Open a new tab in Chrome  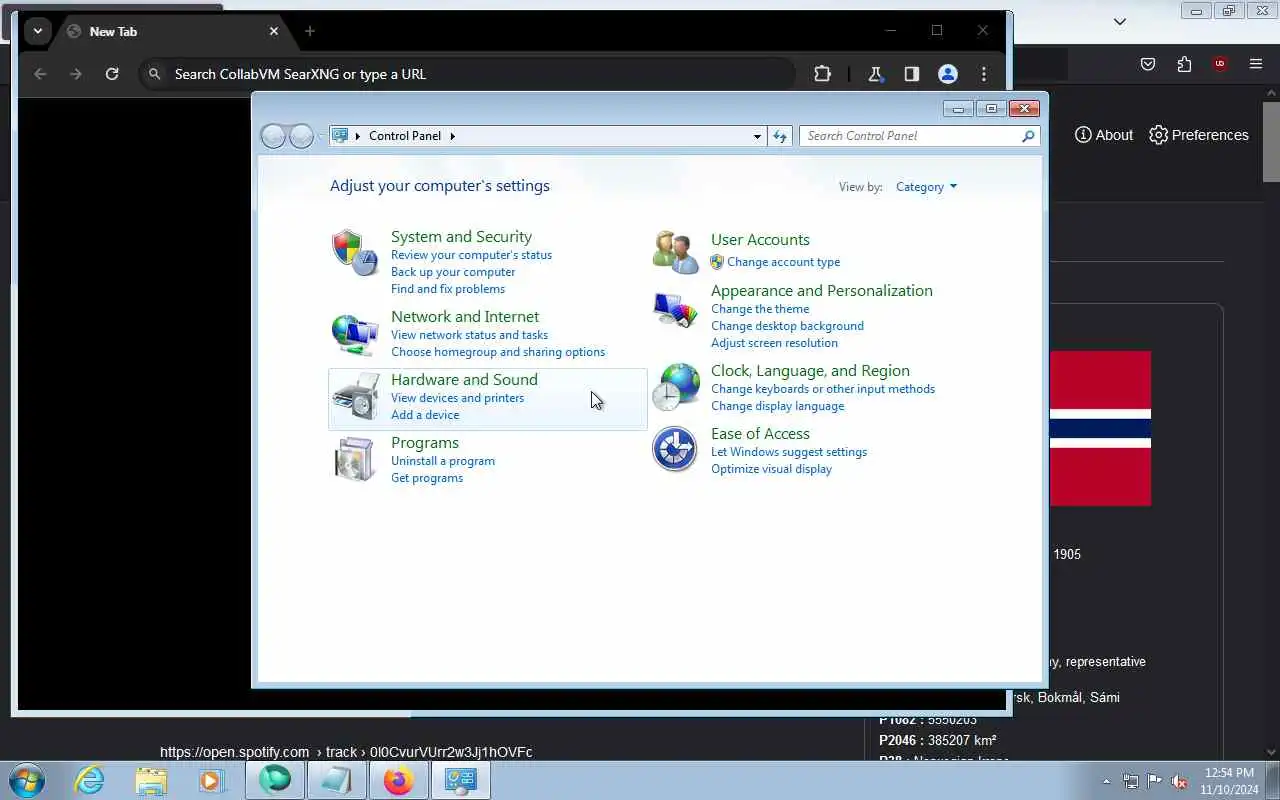(x=310, y=31)
